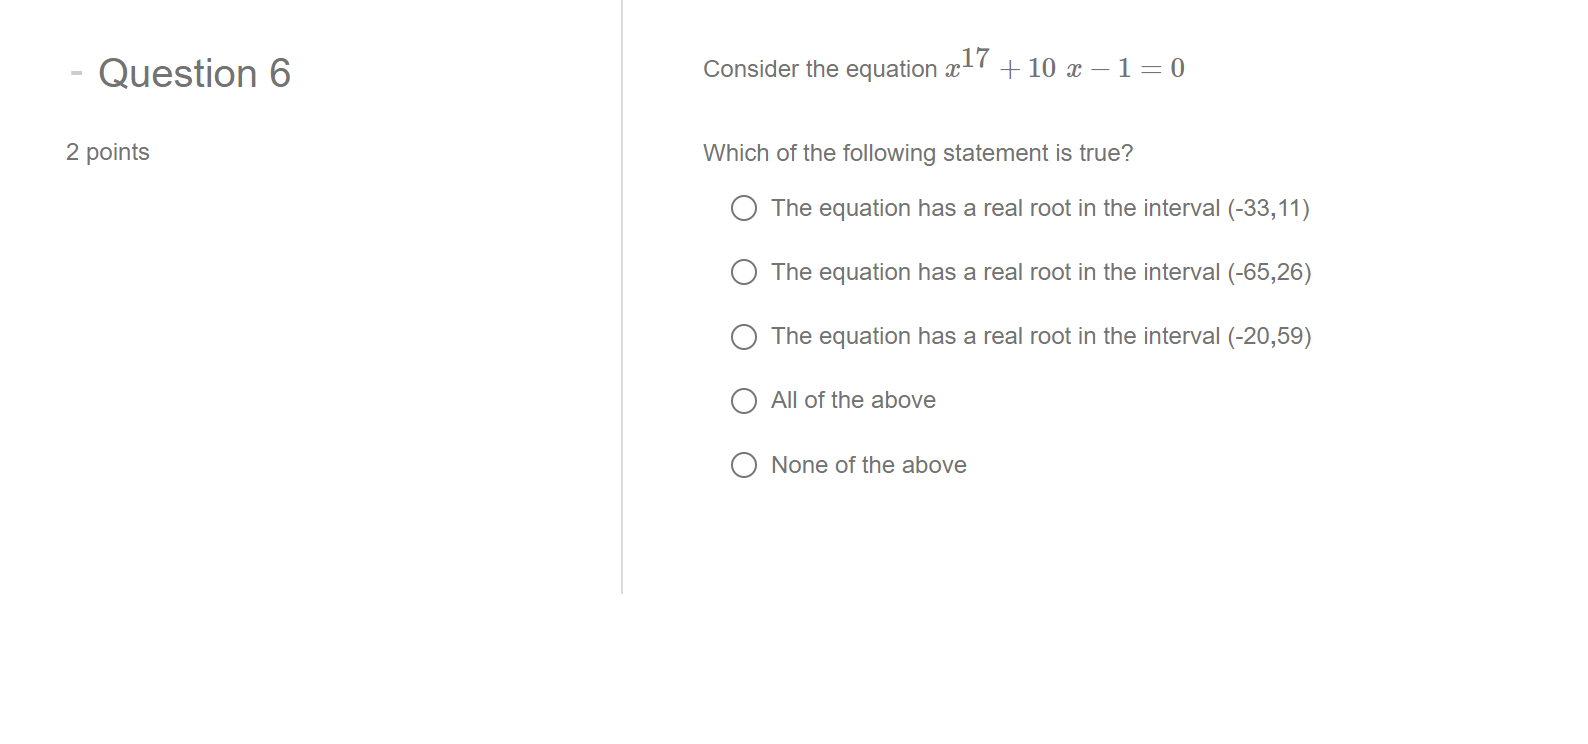Select radio option for interval (-33,11)

coord(744,208)
